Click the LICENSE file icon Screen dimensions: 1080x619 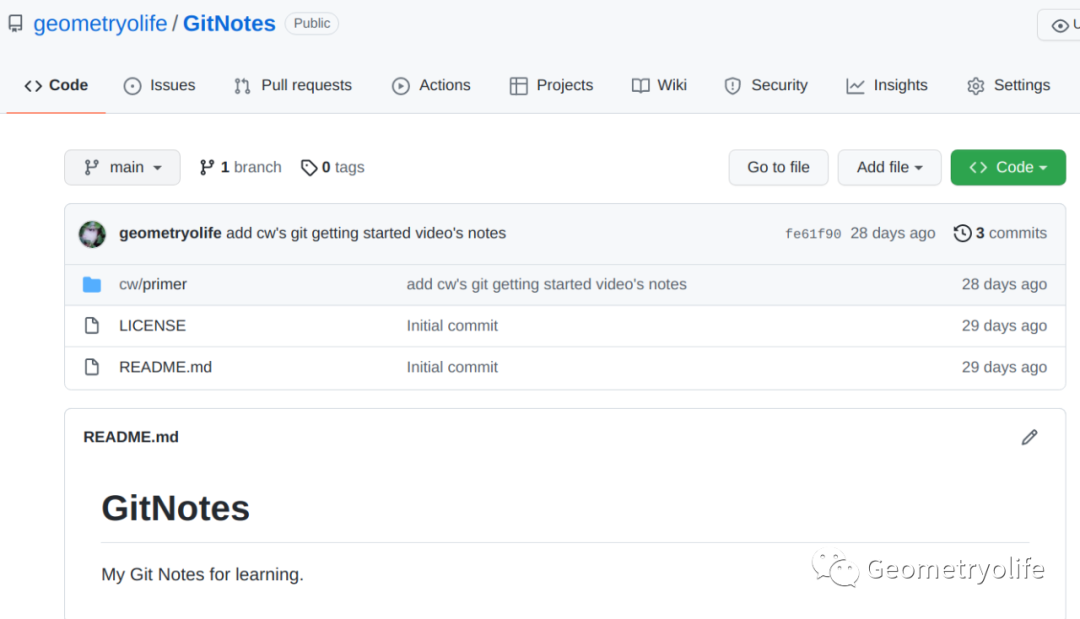[92, 326]
